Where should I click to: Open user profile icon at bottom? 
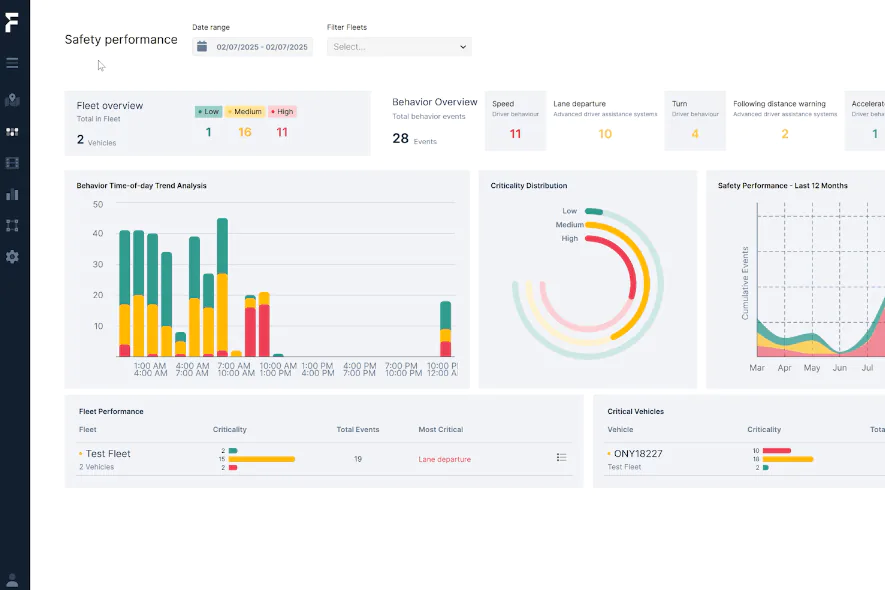coord(12,579)
